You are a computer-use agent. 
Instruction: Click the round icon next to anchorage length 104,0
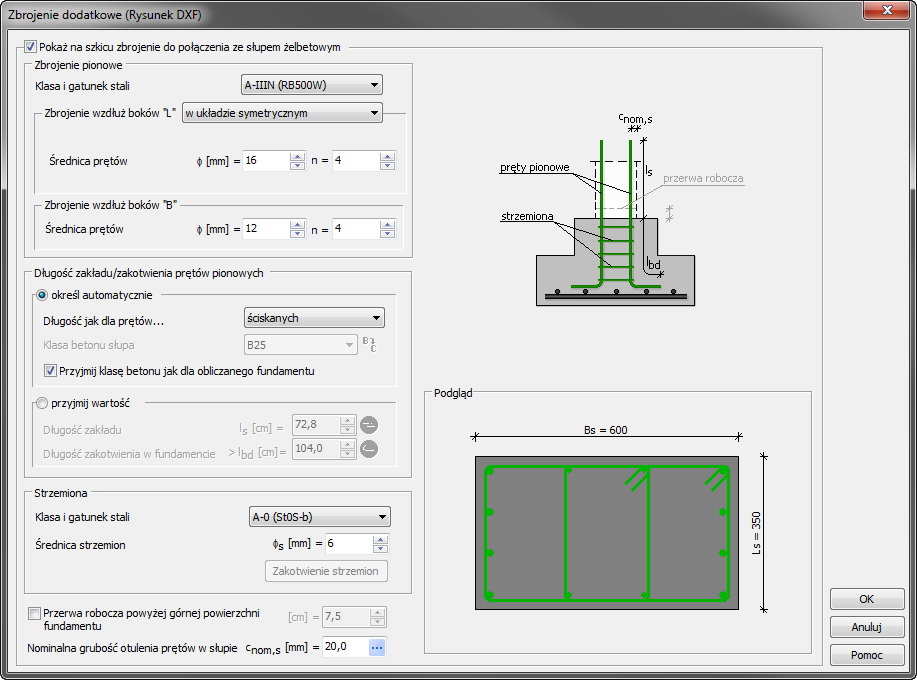(x=369, y=448)
